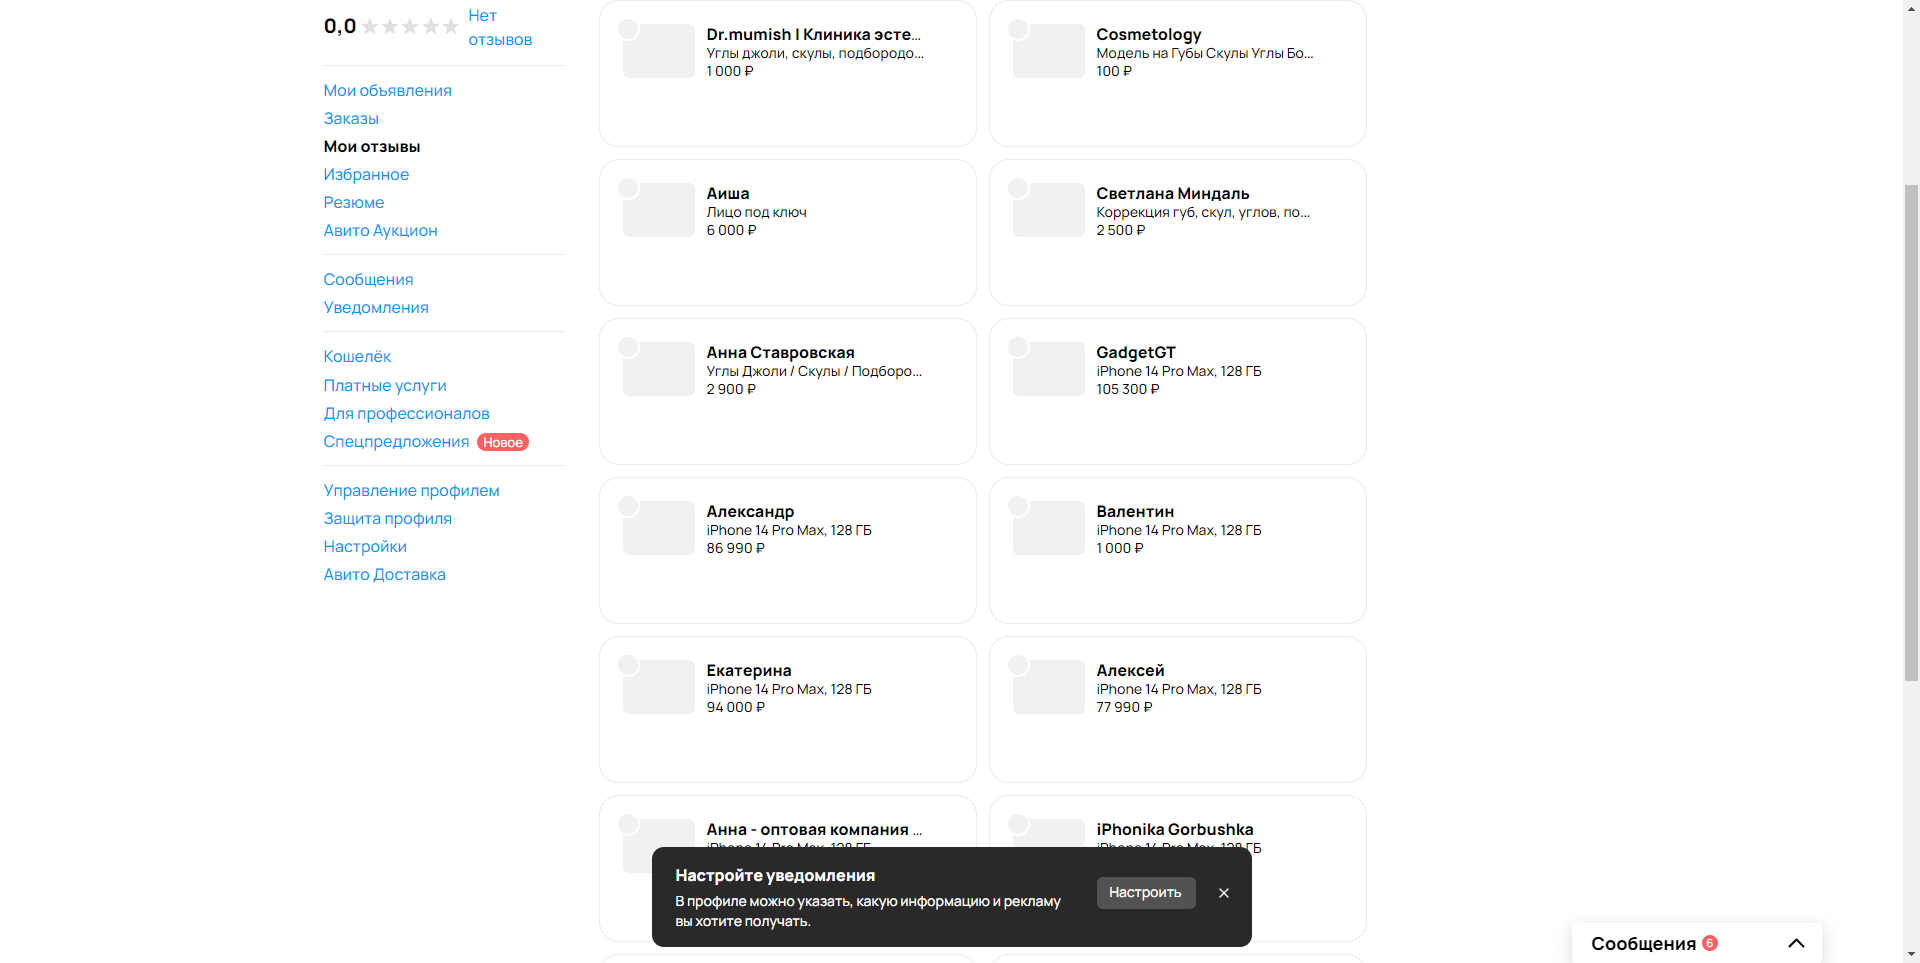The height and width of the screenshot is (963, 1920).
Task: Open Светлана Миндаль listing thumbnail
Action: click(1048, 210)
